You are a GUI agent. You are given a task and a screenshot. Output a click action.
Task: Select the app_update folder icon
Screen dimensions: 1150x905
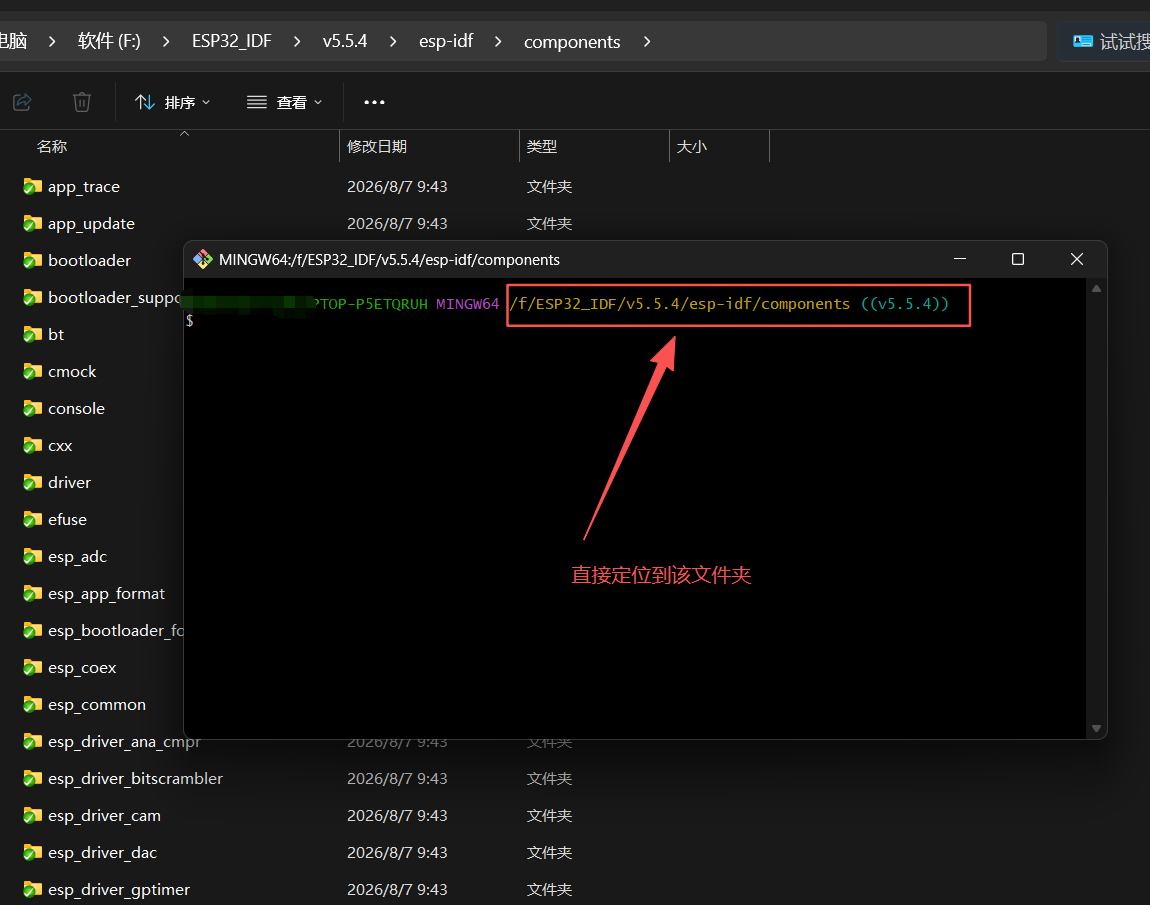click(x=32, y=223)
